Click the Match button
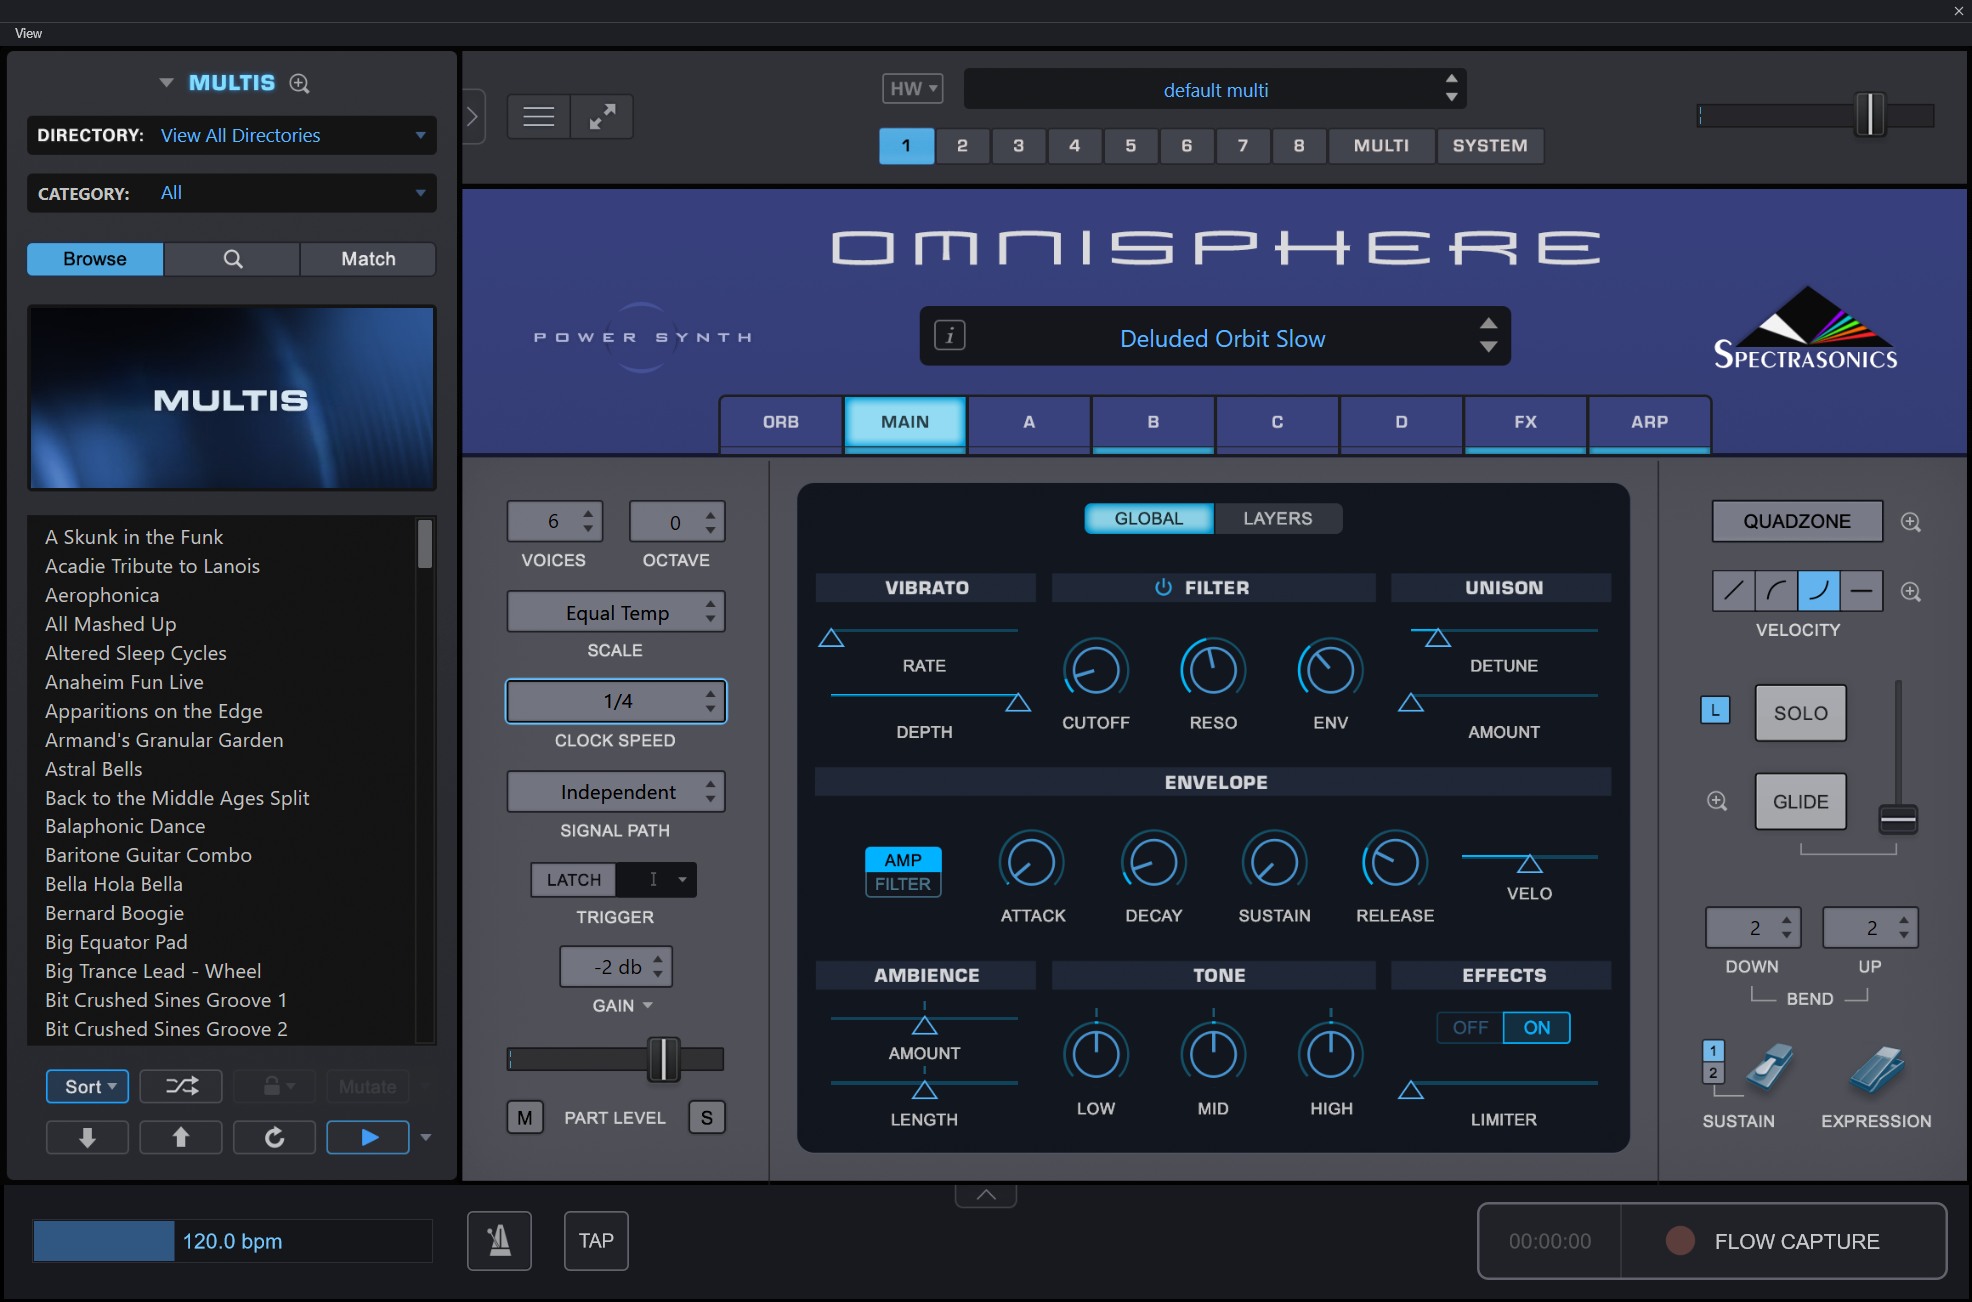This screenshot has width=1972, height=1302. [368, 259]
